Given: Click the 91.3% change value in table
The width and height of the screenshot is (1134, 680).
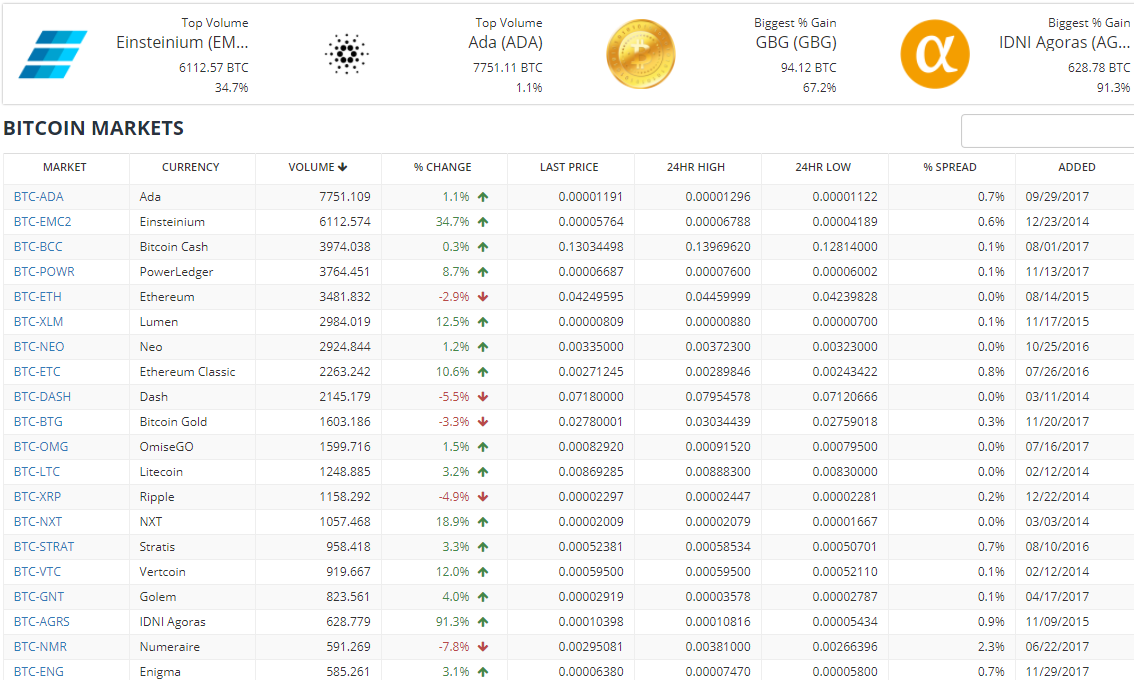Looking at the screenshot, I should tap(453, 621).
